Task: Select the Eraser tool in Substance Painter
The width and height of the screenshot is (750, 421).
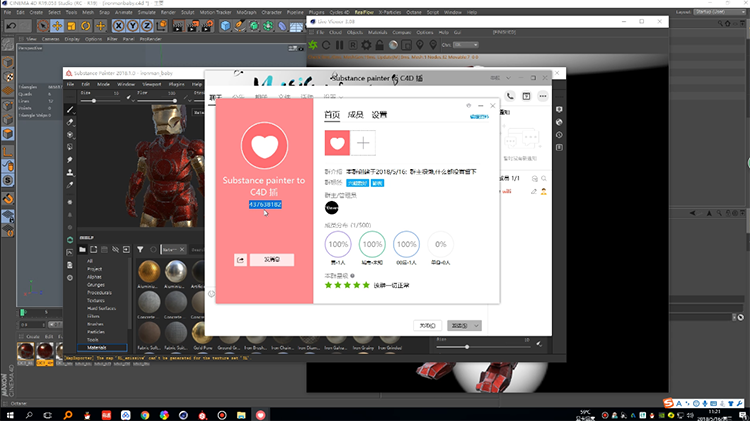Action: coord(70,122)
